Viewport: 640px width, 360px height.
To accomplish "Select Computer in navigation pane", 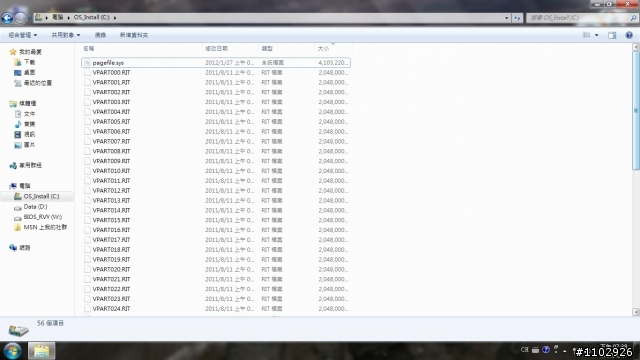I will click(20, 186).
